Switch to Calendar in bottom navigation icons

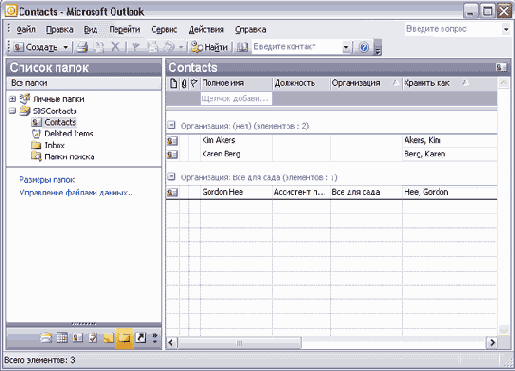point(62,338)
